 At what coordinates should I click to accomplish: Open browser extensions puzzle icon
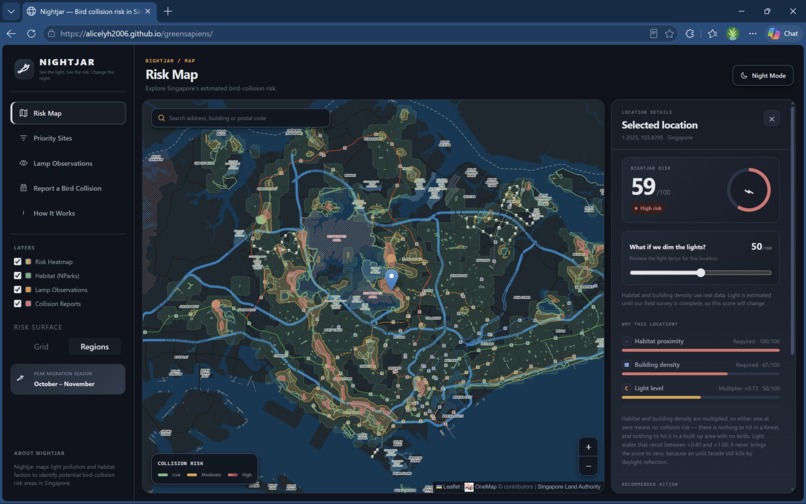click(690, 33)
